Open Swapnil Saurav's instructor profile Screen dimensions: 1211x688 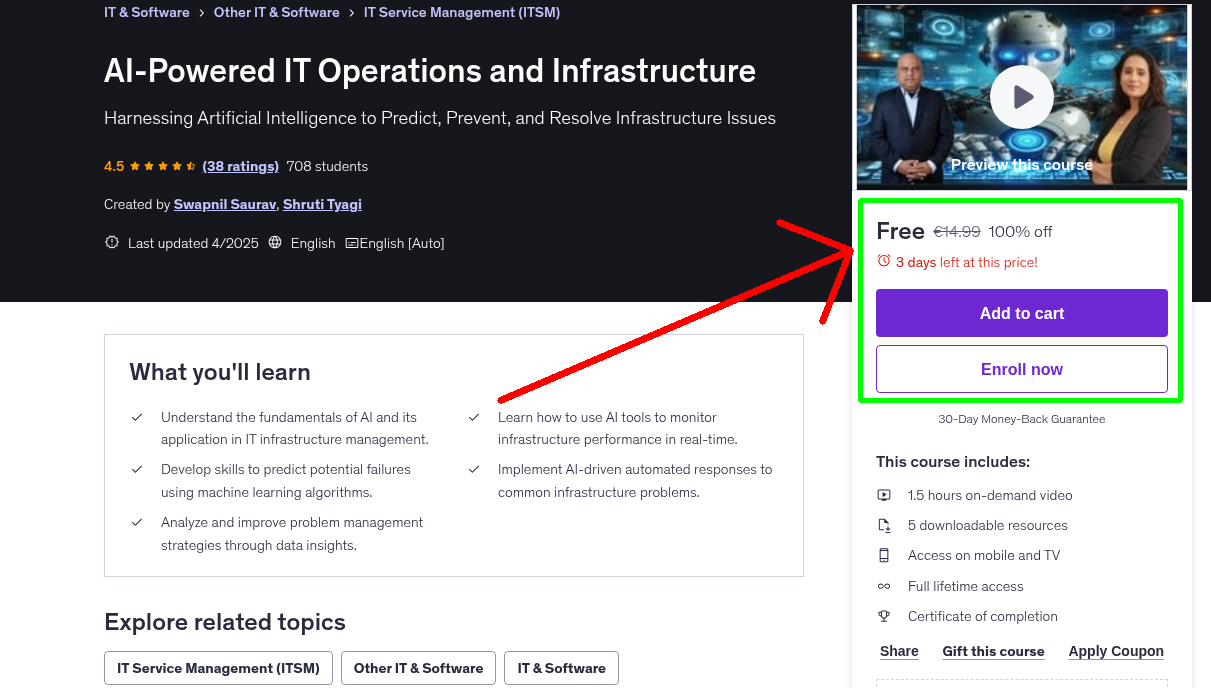coord(224,204)
